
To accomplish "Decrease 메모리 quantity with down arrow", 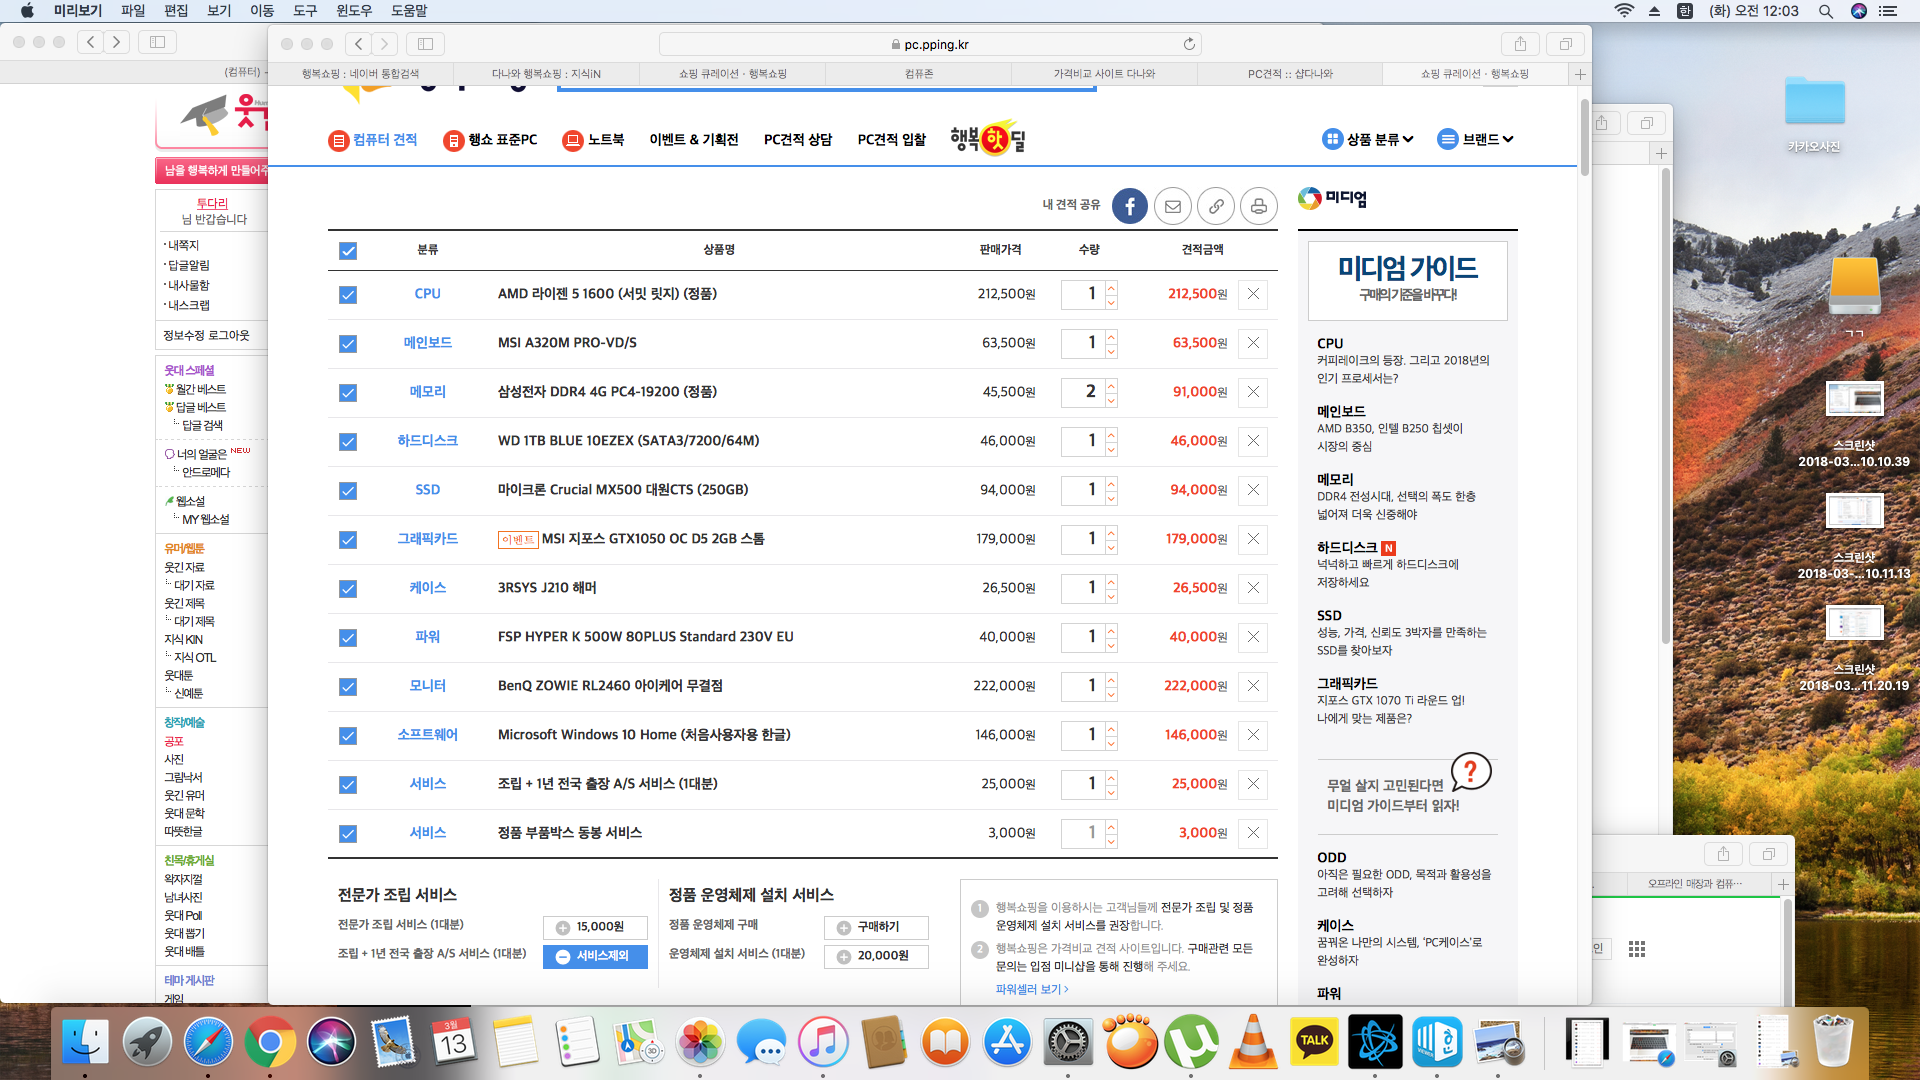I will point(1111,400).
